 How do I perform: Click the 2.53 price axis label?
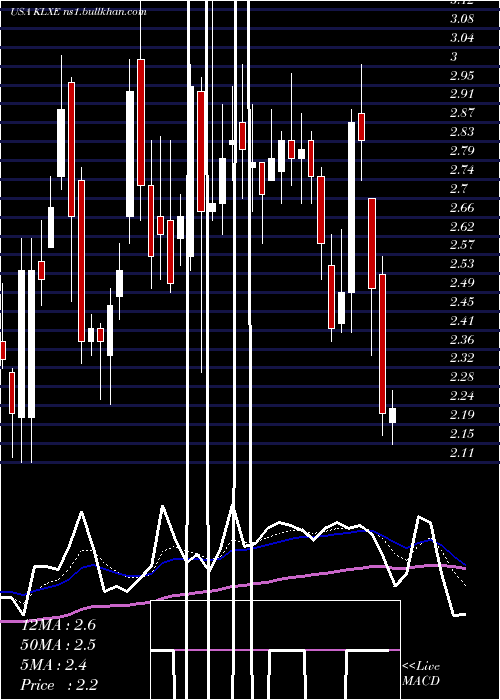click(x=462, y=264)
